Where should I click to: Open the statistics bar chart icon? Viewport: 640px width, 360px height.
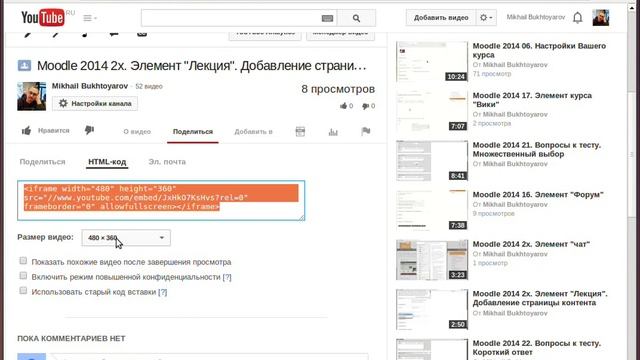(x=333, y=131)
